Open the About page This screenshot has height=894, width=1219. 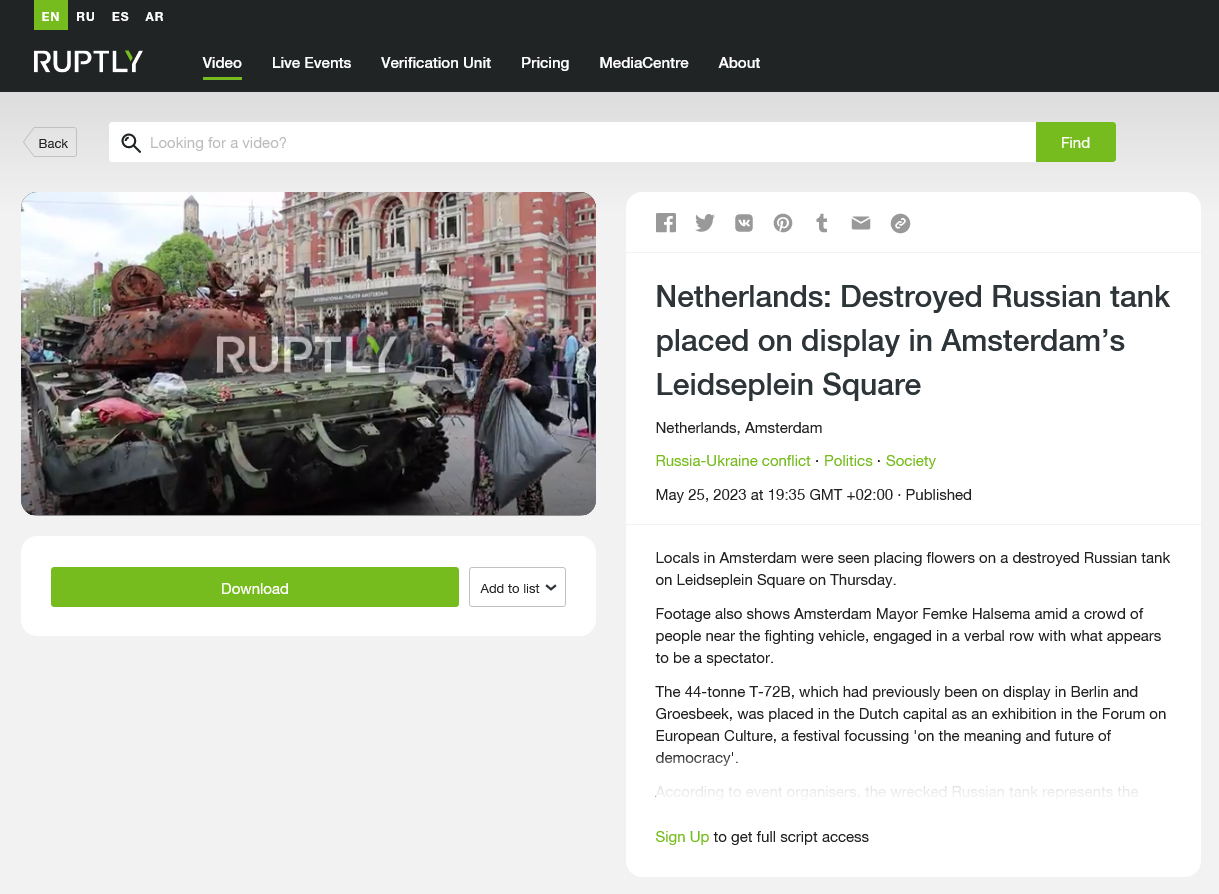point(739,62)
